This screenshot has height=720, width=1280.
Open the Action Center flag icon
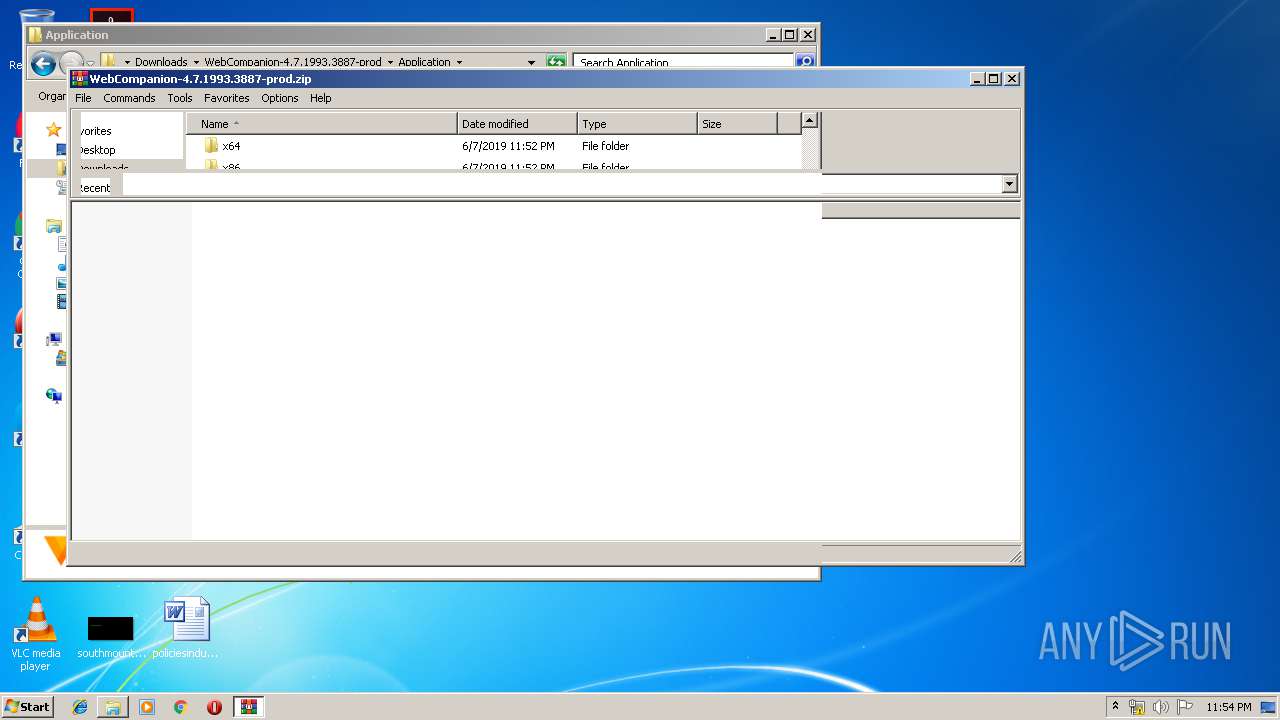[x=1185, y=707]
